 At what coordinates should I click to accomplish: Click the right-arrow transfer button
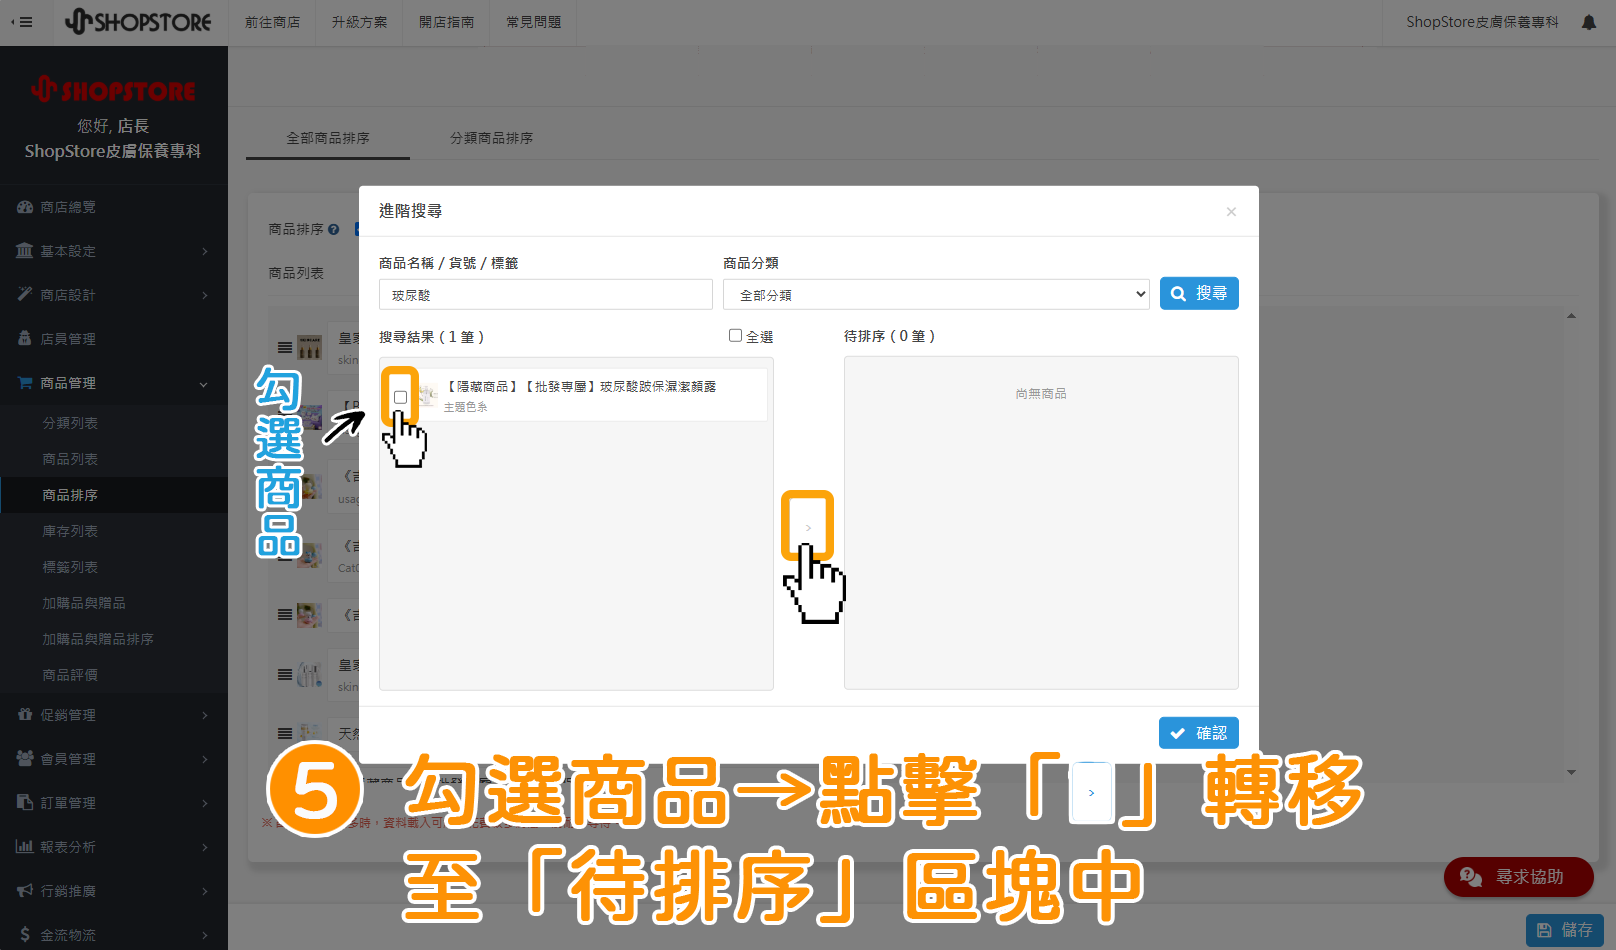tap(808, 527)
